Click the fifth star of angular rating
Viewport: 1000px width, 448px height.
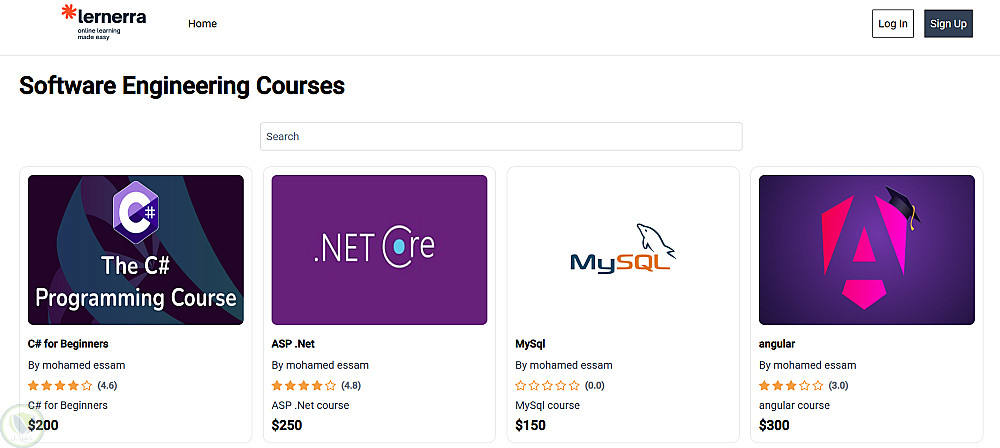pyautogui.click(x=818, y=385)
